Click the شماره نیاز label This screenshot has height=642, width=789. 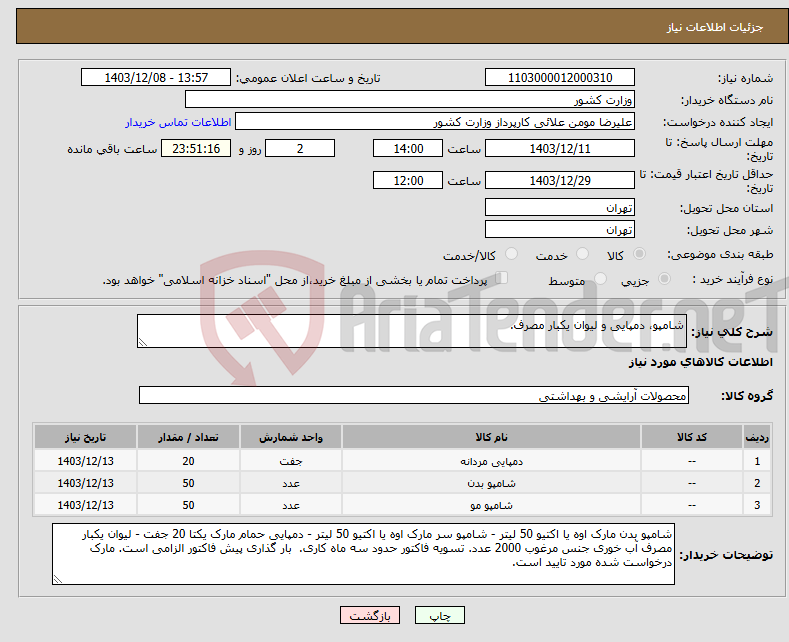[x=745, y=78]
